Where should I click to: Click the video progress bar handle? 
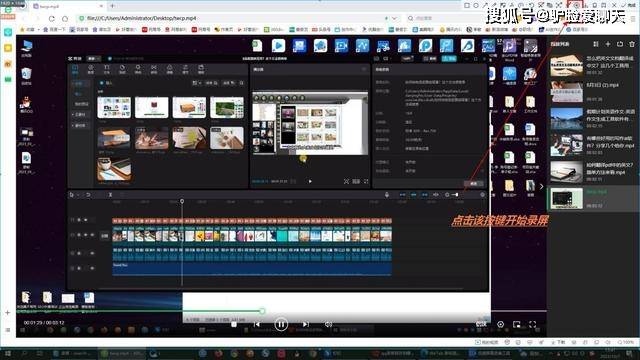pyautogui.click(x=262, y=311)
